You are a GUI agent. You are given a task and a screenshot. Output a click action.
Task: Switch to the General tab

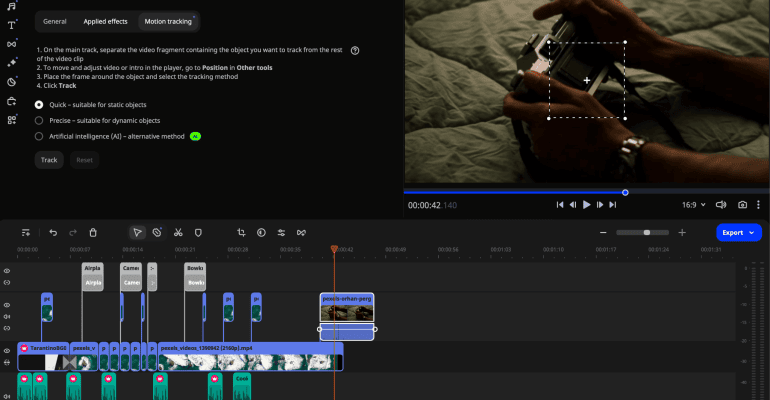click(55, 22)
